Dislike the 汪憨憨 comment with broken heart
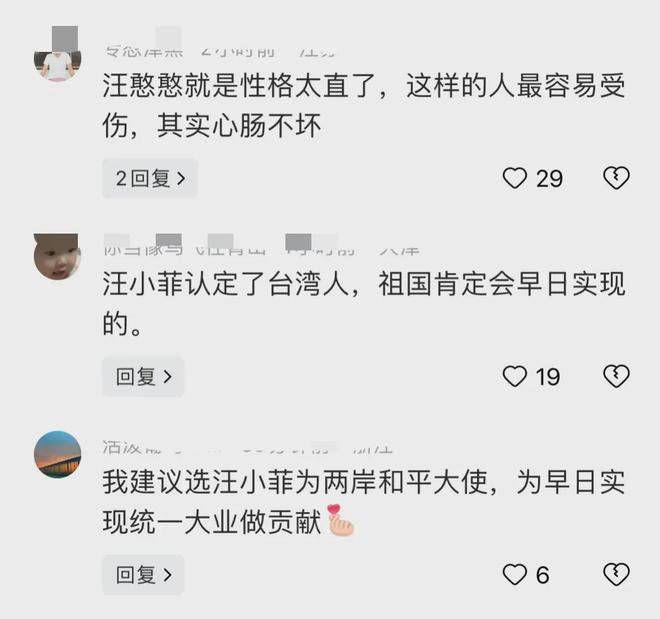 [x=616, y=178]
